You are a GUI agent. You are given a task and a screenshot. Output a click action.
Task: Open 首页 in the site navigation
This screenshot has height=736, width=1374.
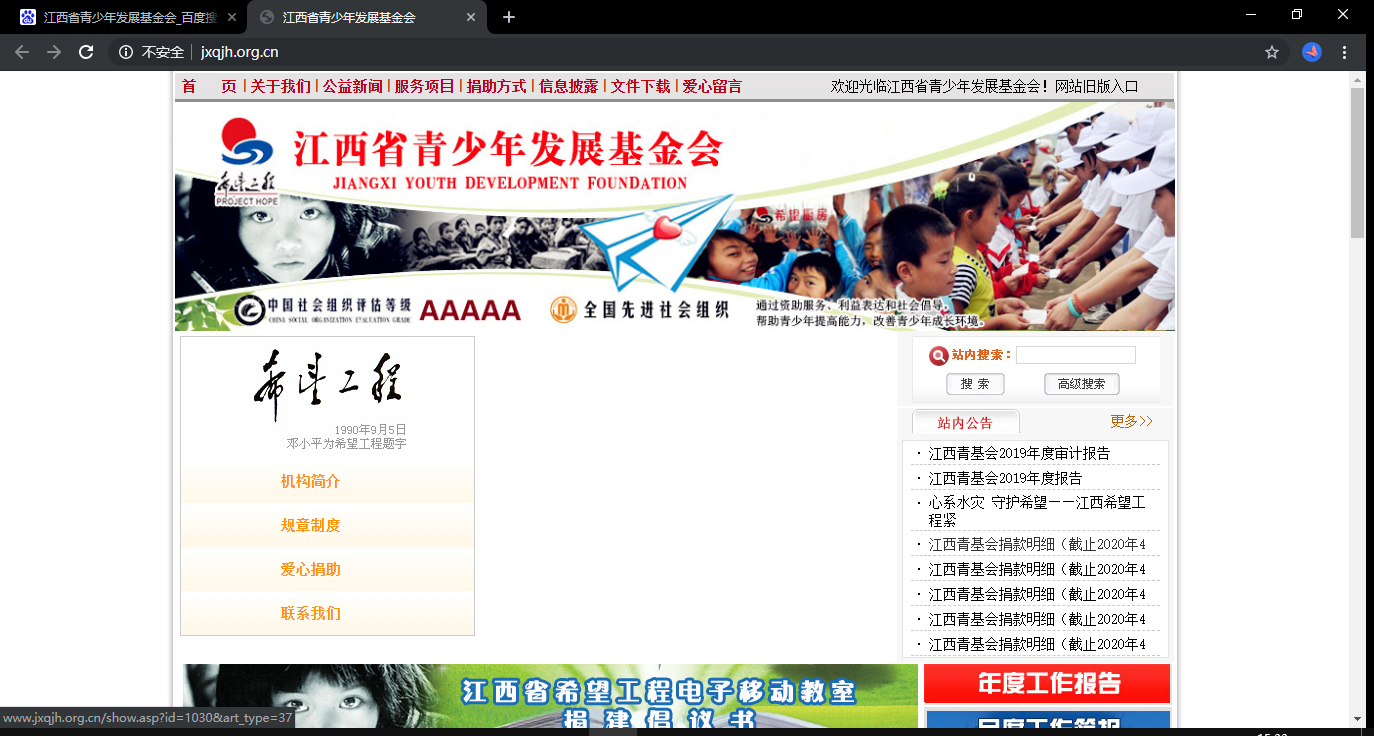[209, 87]
